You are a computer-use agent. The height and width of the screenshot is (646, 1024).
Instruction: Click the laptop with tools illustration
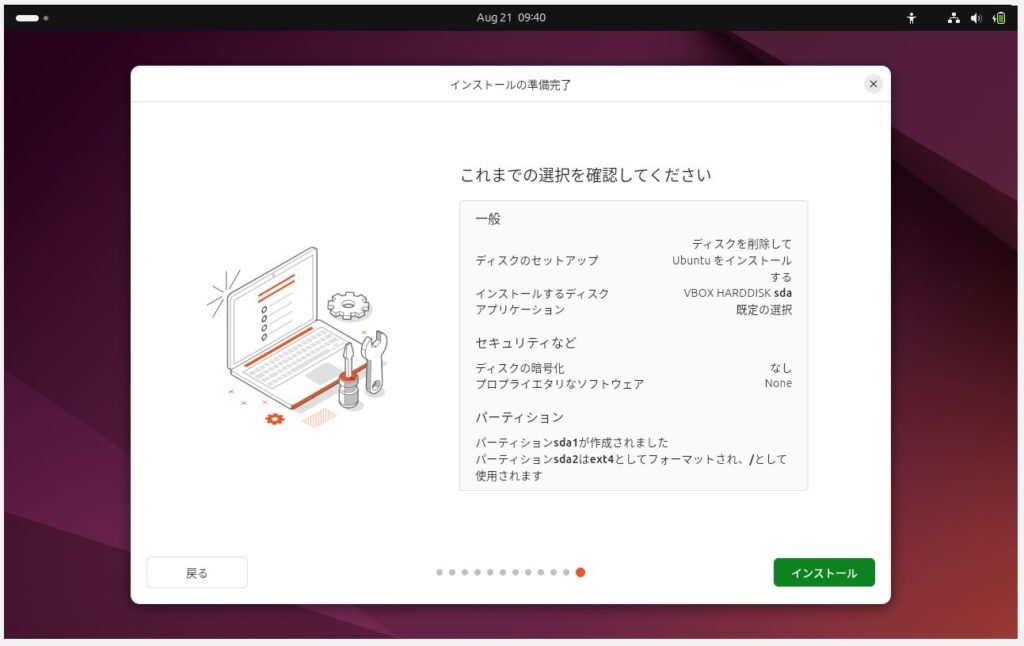coord(298,337)
